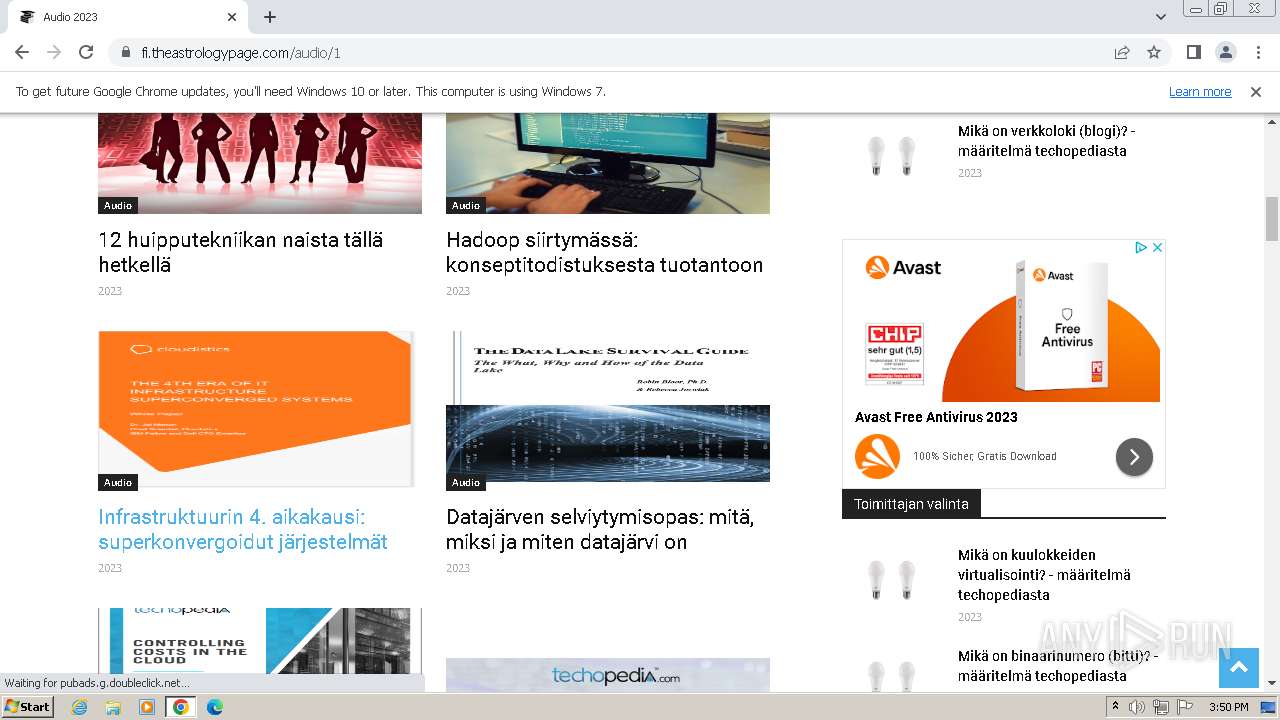Click the techopedia.com banner thumbnail

click(x=608, y=675)
